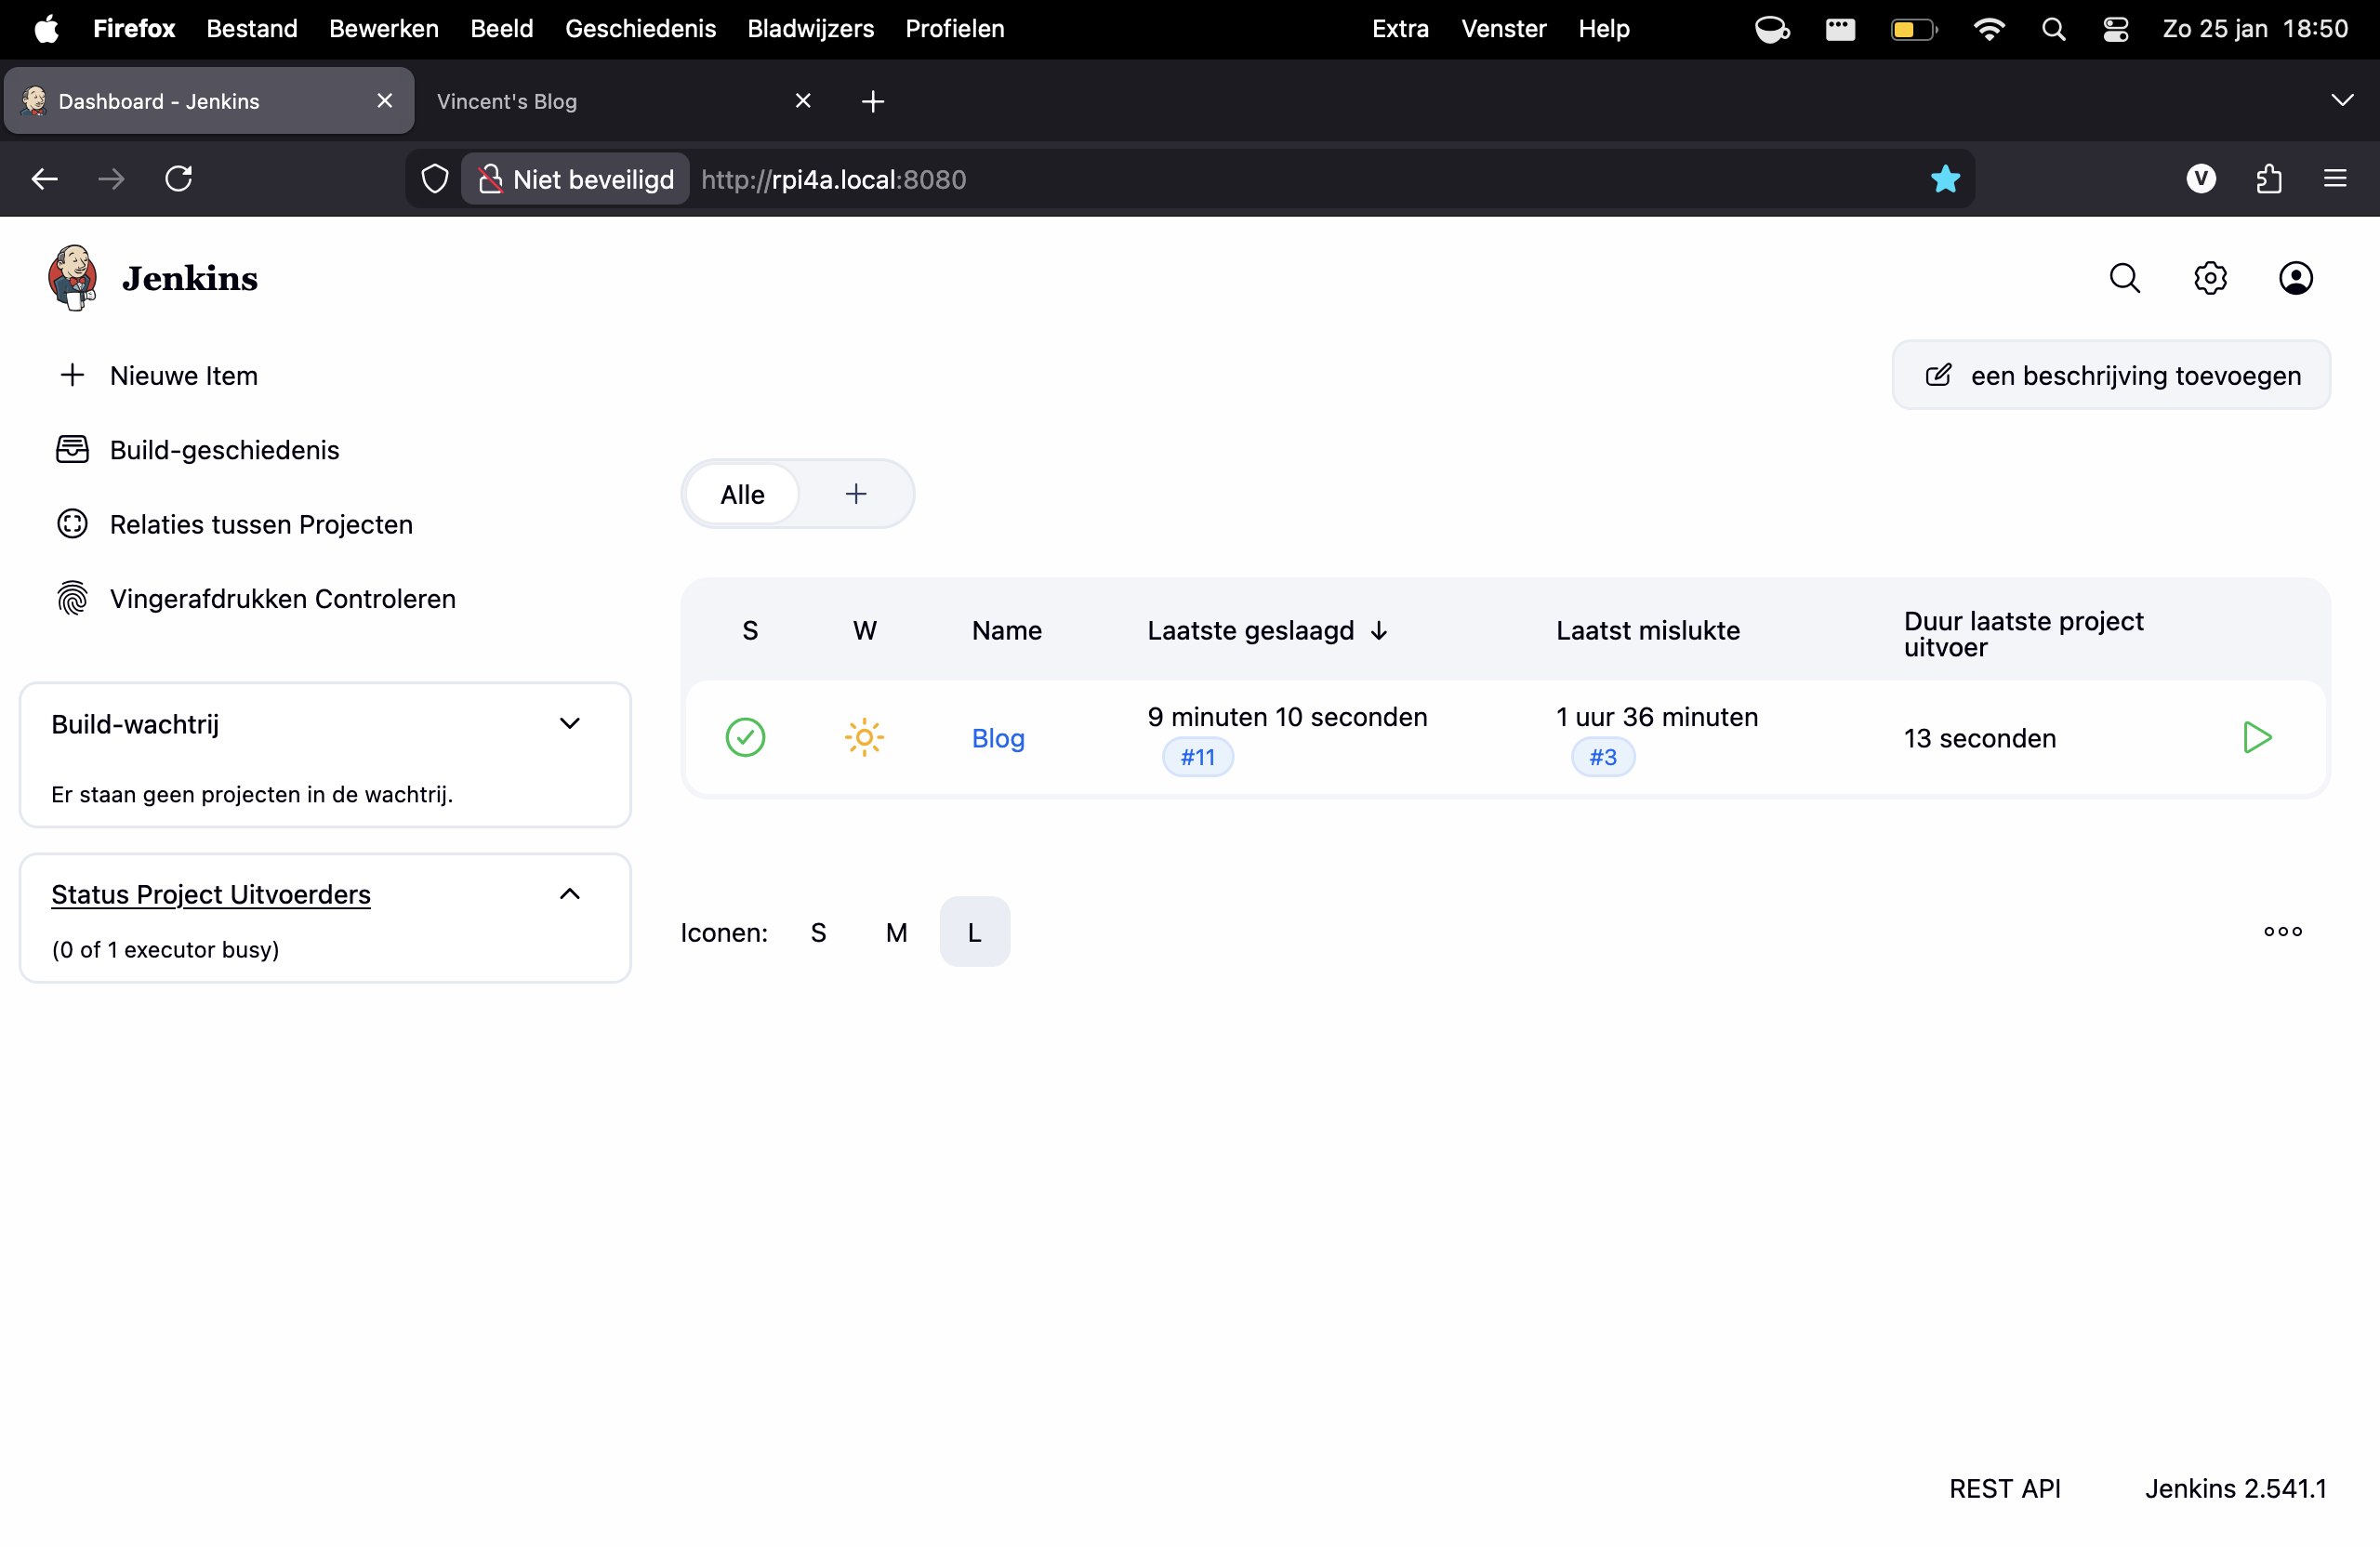The height and width of the screenshot is (1547, 2380).
Task: Click the overflow dots icon near icon sizes
Action: tap(2282, 931)
